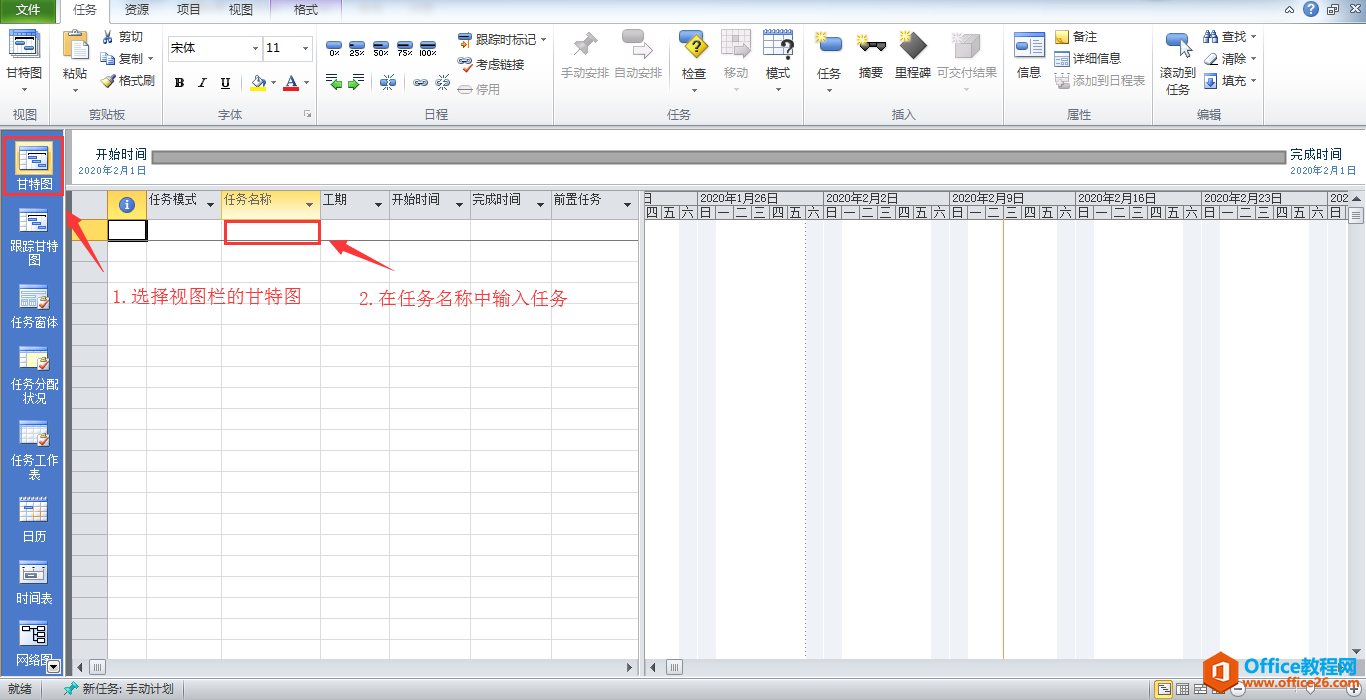This screenshot has height=700, width=1366.
Task: Toggle underline formatting
Action: (225, 83)
